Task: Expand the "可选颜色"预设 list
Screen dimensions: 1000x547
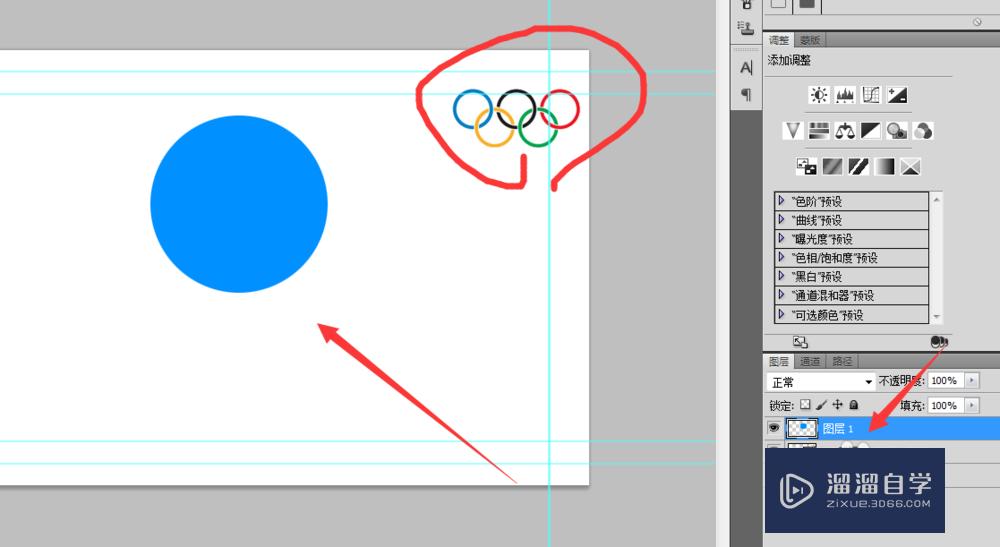Action: pos(781,314)
